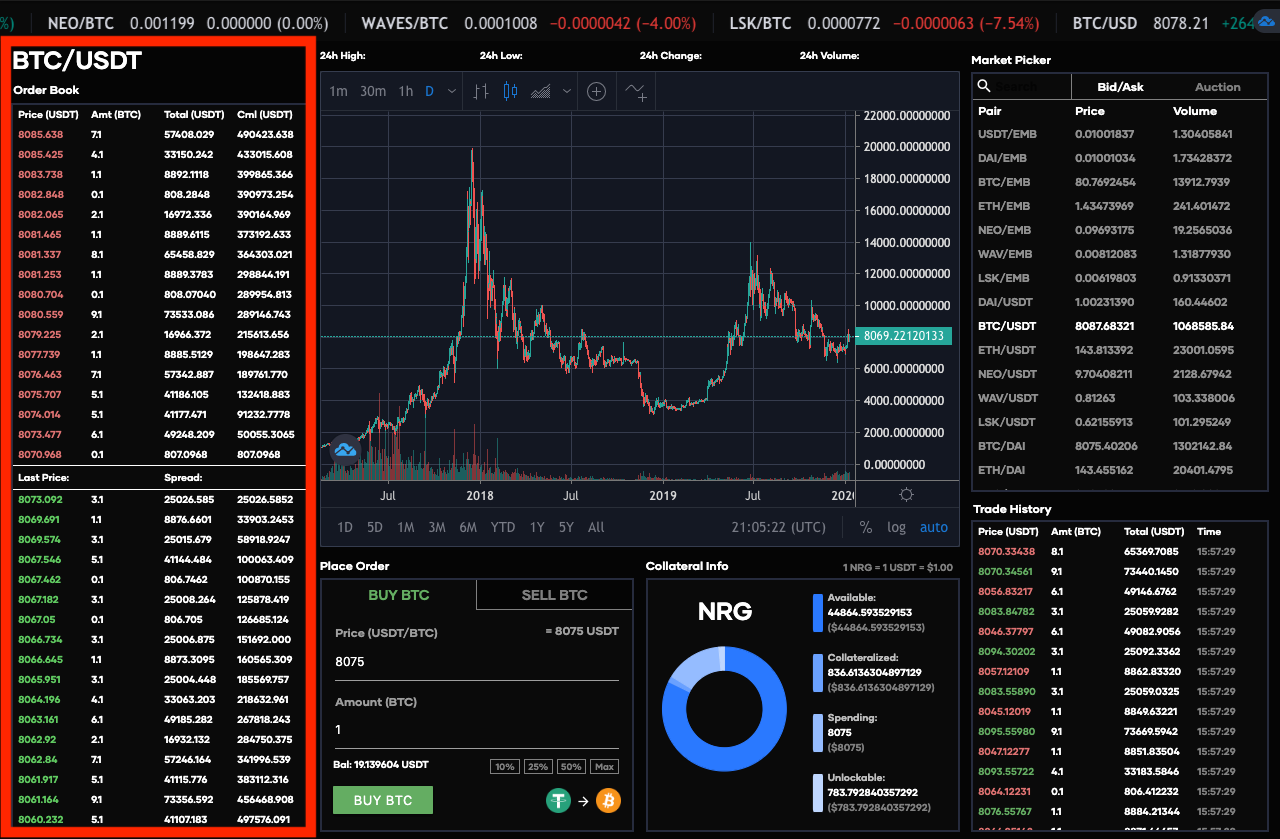Select the 5Y date range
The image size is (1280, 839).
click(x=567, y=527)
